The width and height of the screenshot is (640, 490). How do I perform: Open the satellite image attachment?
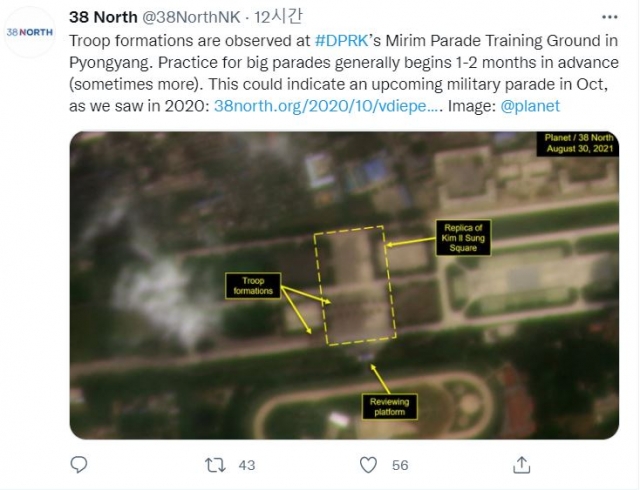(344, 285)
